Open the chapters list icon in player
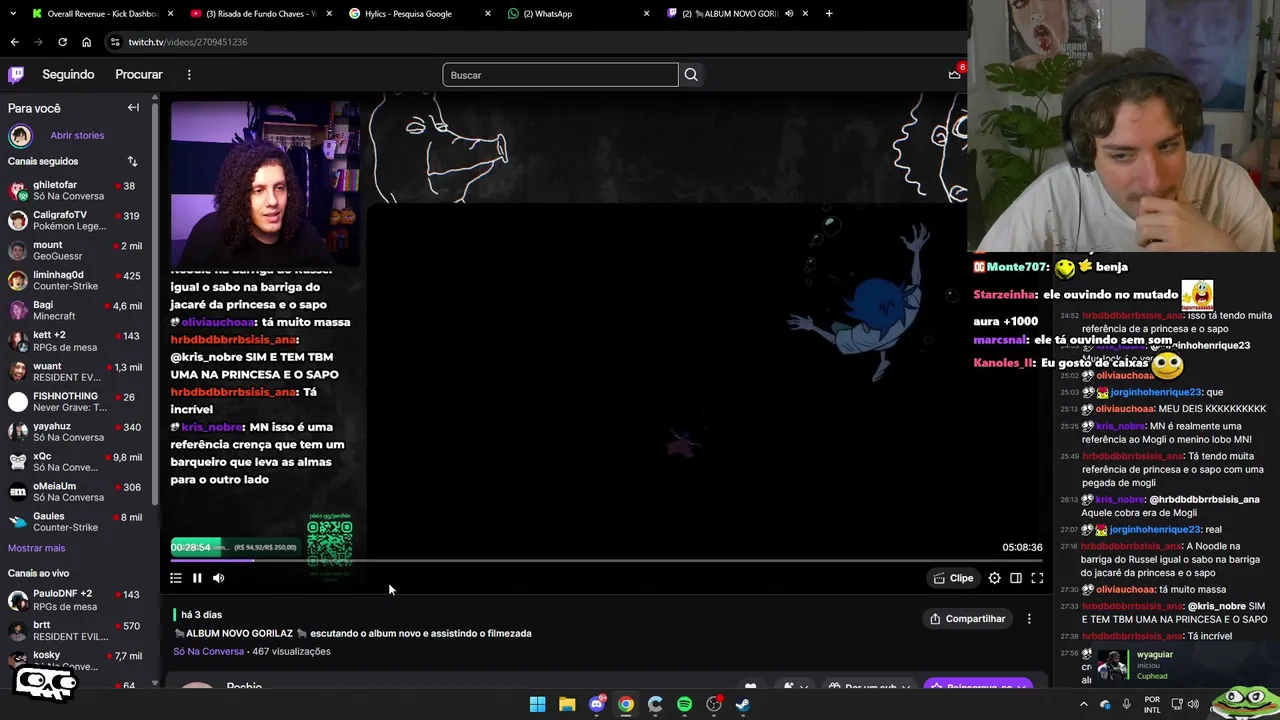Screen dimensions: 1280x720 [176, 578]
